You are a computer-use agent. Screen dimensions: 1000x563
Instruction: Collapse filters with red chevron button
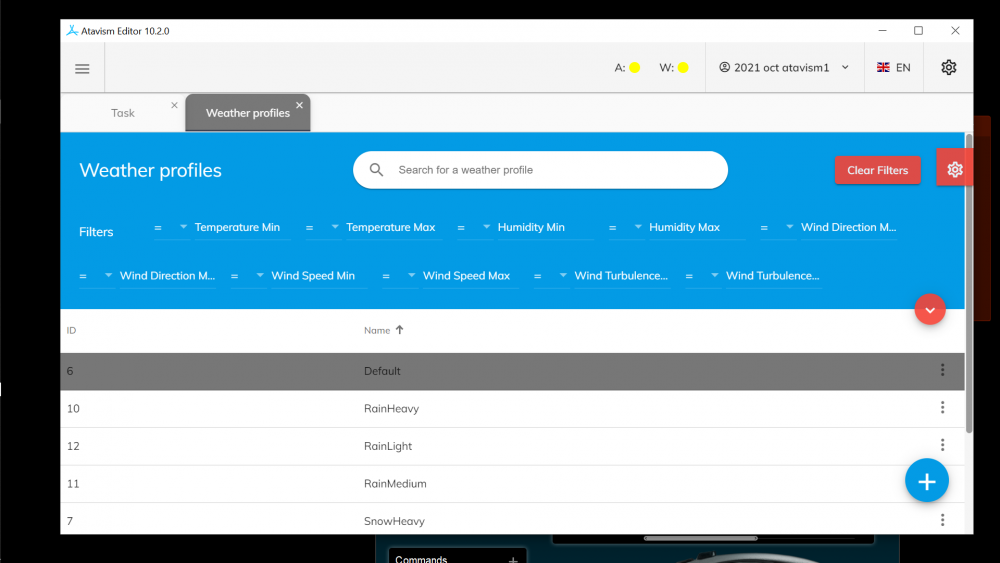point(929,310)
